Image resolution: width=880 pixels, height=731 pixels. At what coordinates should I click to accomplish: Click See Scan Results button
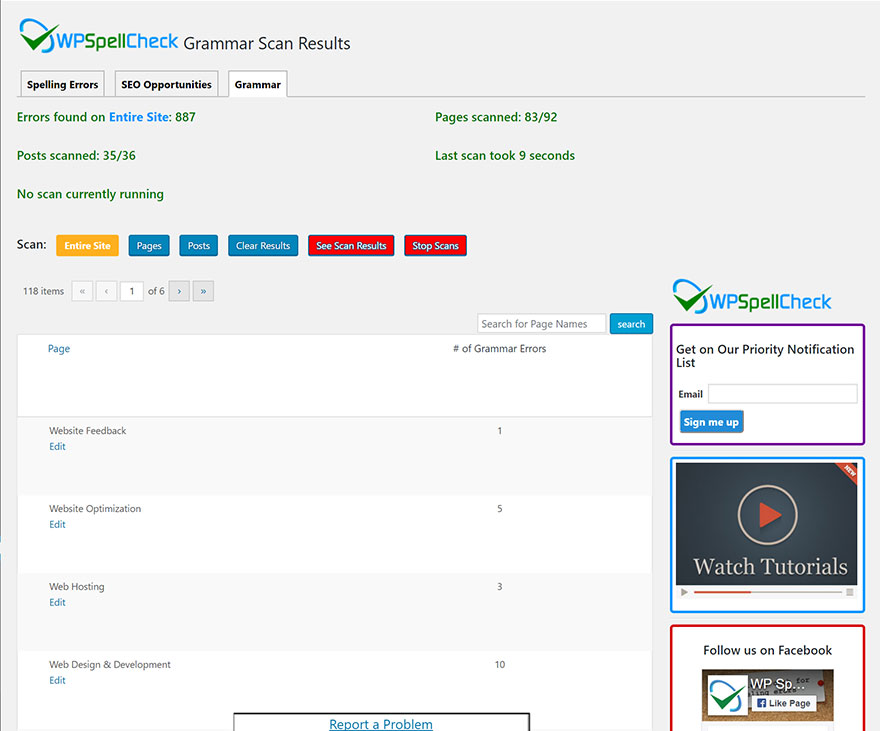pyautogui.click(x=351, y=246)
